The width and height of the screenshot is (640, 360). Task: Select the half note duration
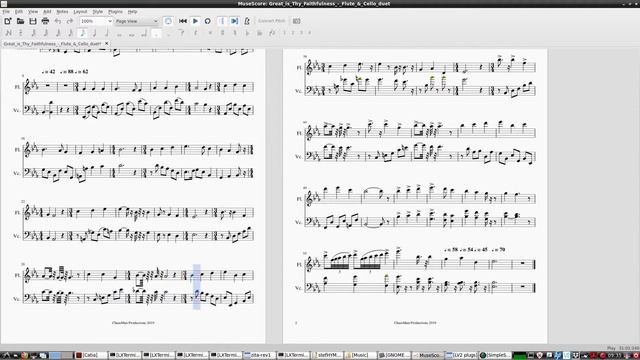pos(107,33)
